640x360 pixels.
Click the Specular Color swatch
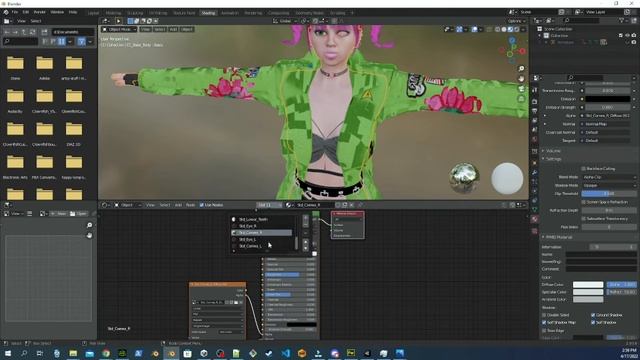pos(588,292)
